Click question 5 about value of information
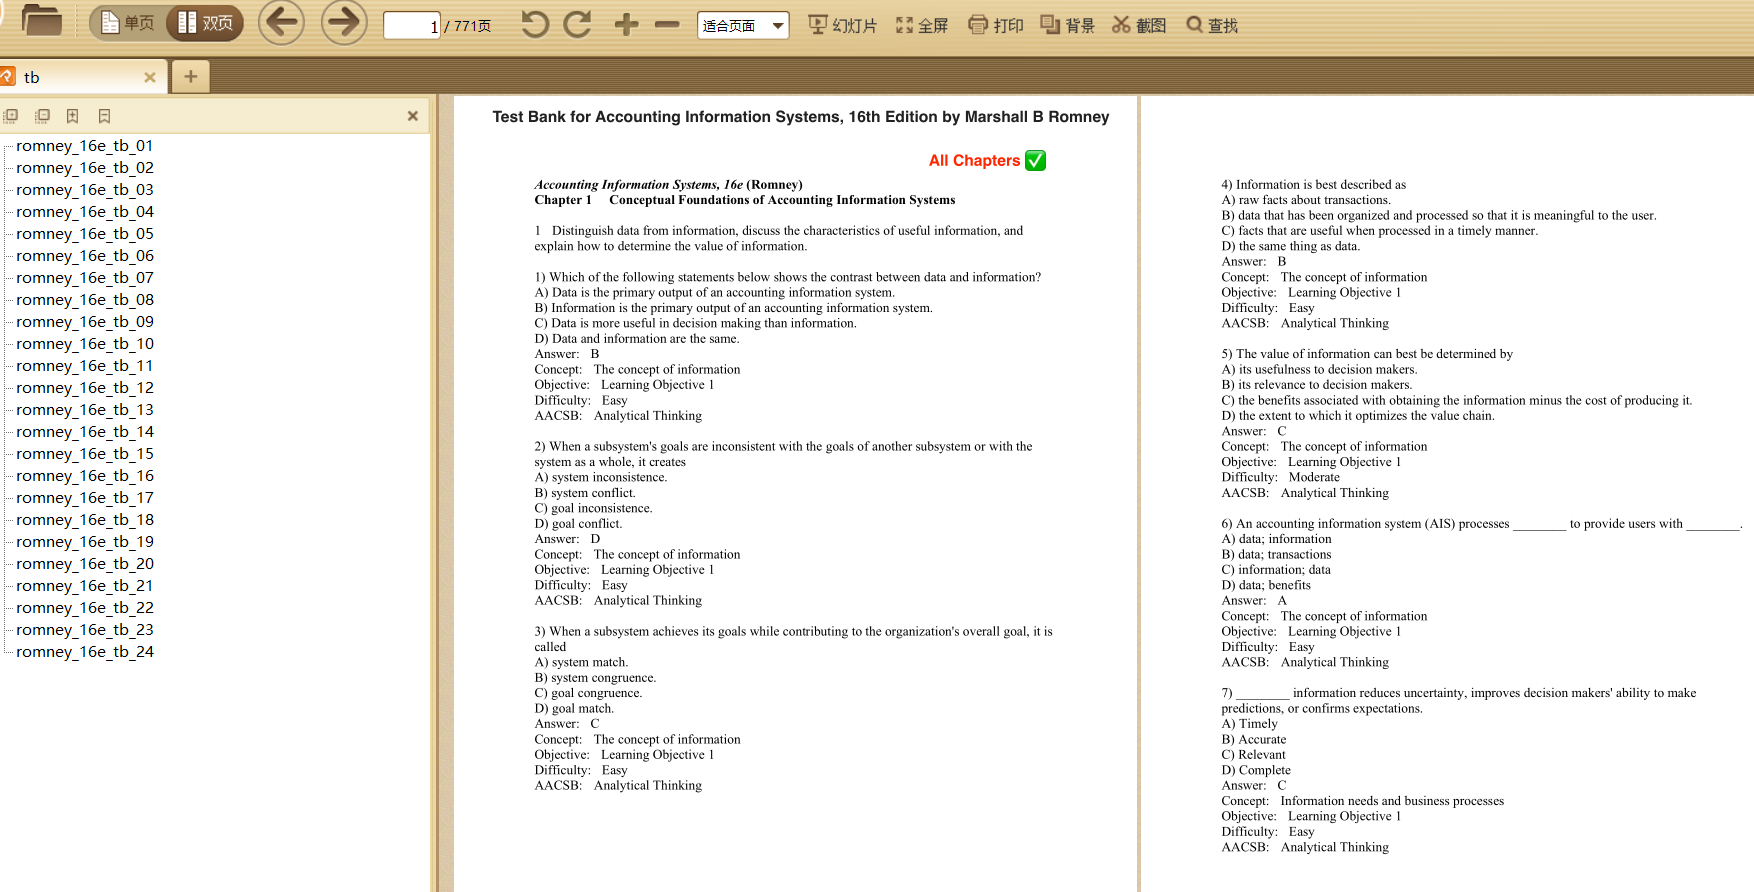The width and height of the screenshot is (1754, 892). coord(1367,354)
